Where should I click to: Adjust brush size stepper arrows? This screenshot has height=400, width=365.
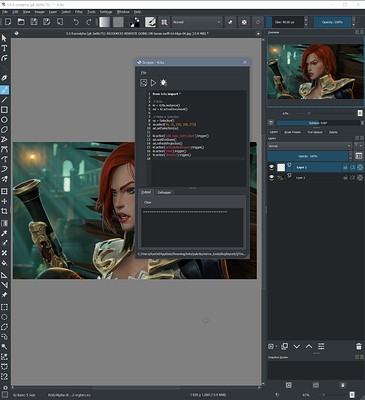(306, 22)
